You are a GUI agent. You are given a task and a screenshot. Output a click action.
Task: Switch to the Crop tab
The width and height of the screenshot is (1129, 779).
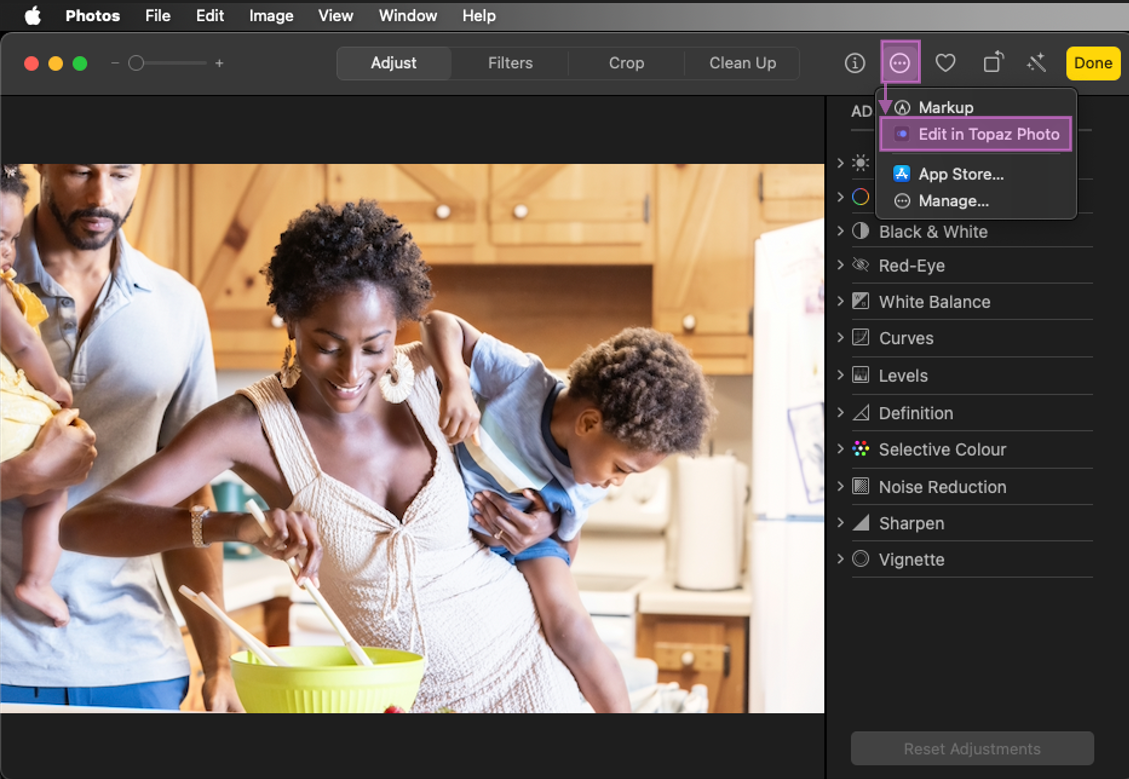click(x=626, y=63)
